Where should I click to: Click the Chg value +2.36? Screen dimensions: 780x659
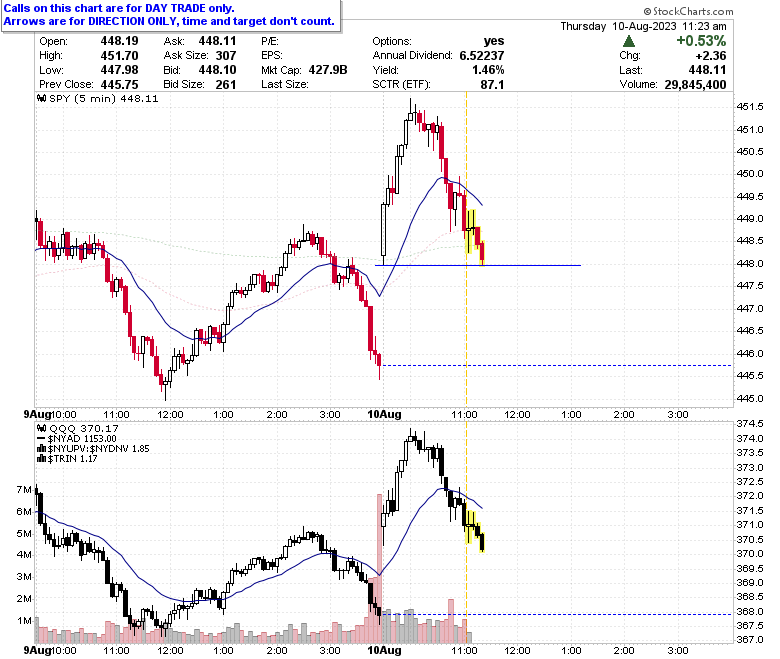tap(711, 55)
